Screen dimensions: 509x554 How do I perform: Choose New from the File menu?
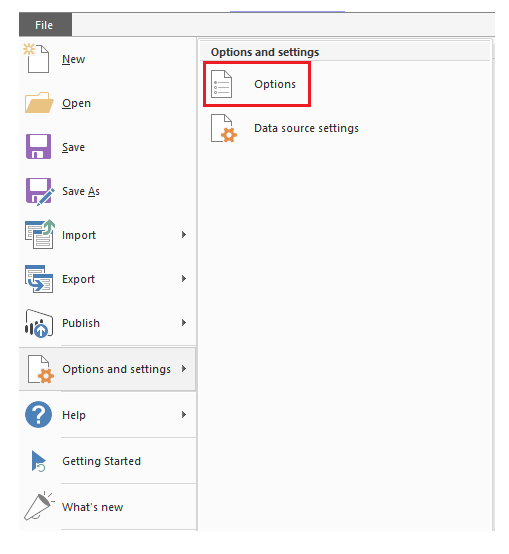click(107, 59)
